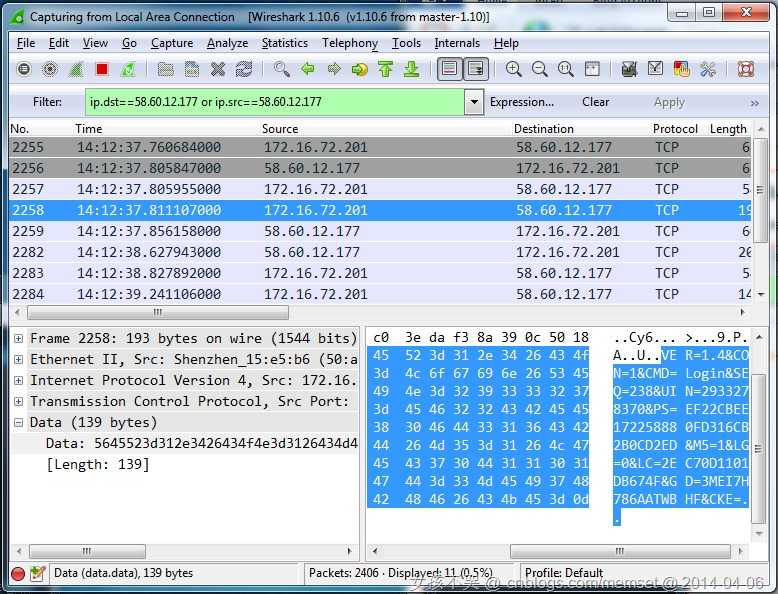The width and height of the screenshot is (778, 594).
Task: Start a new live capture
Action: point(76,69)
